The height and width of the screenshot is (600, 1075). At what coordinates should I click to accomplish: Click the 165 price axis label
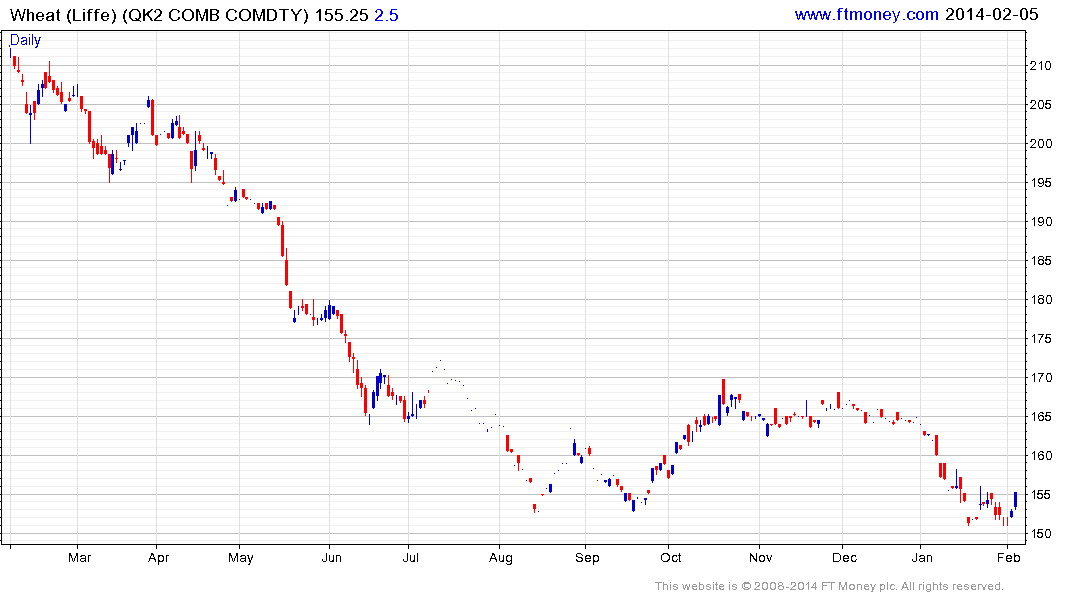1040,417
